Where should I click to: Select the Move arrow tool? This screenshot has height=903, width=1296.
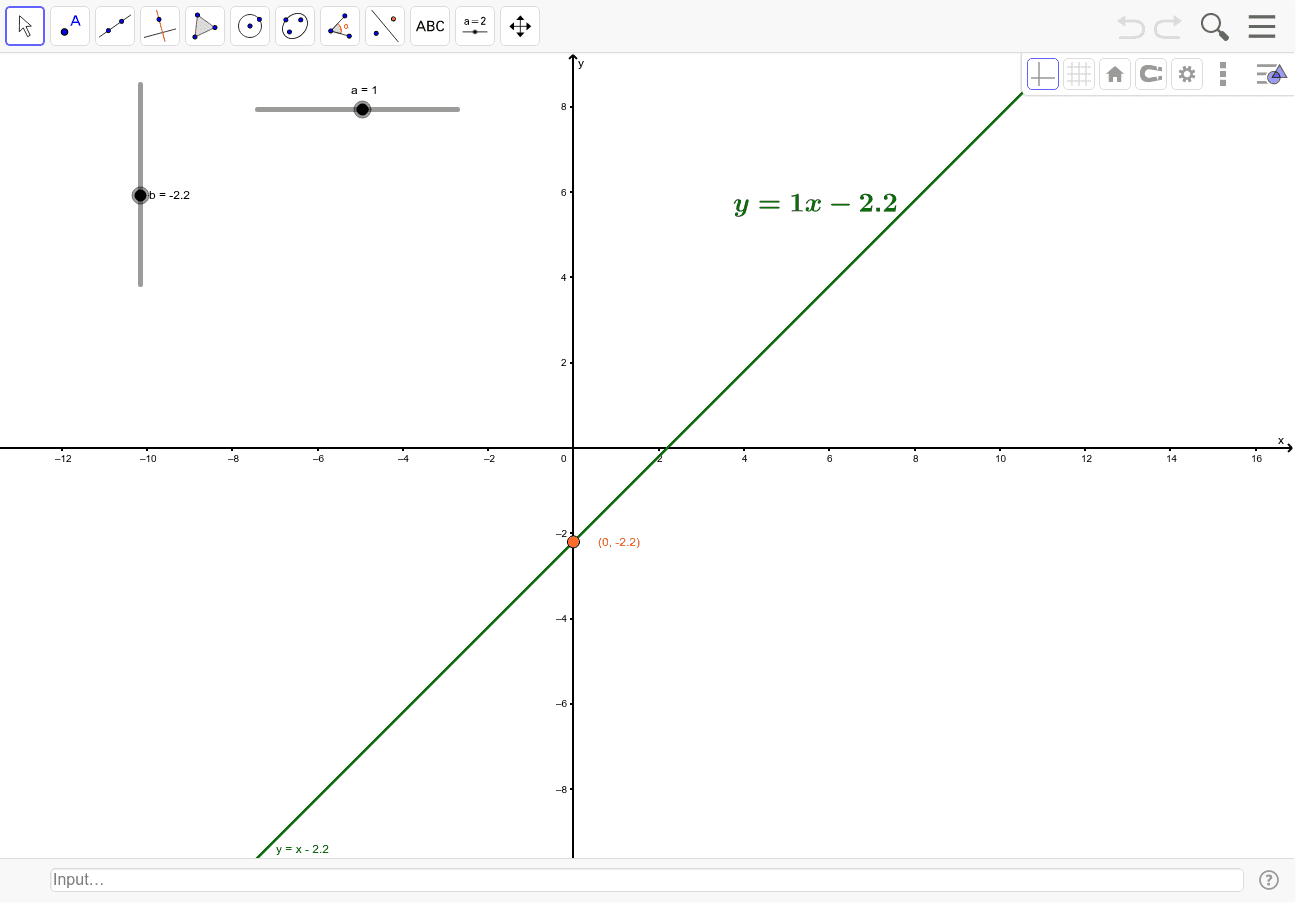tap(25, 26)
